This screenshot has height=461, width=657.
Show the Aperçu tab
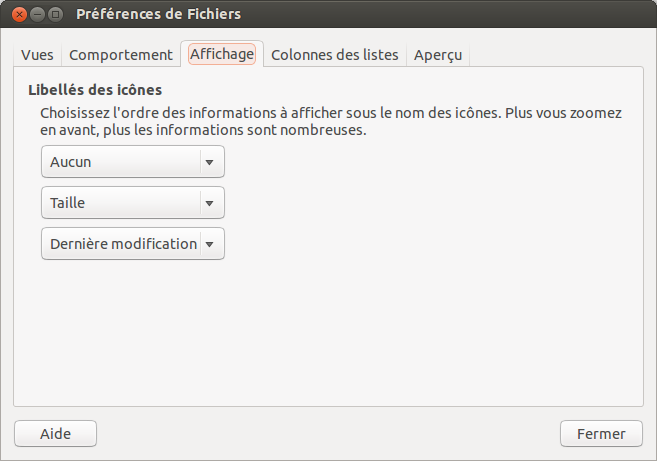click(438, 55)
